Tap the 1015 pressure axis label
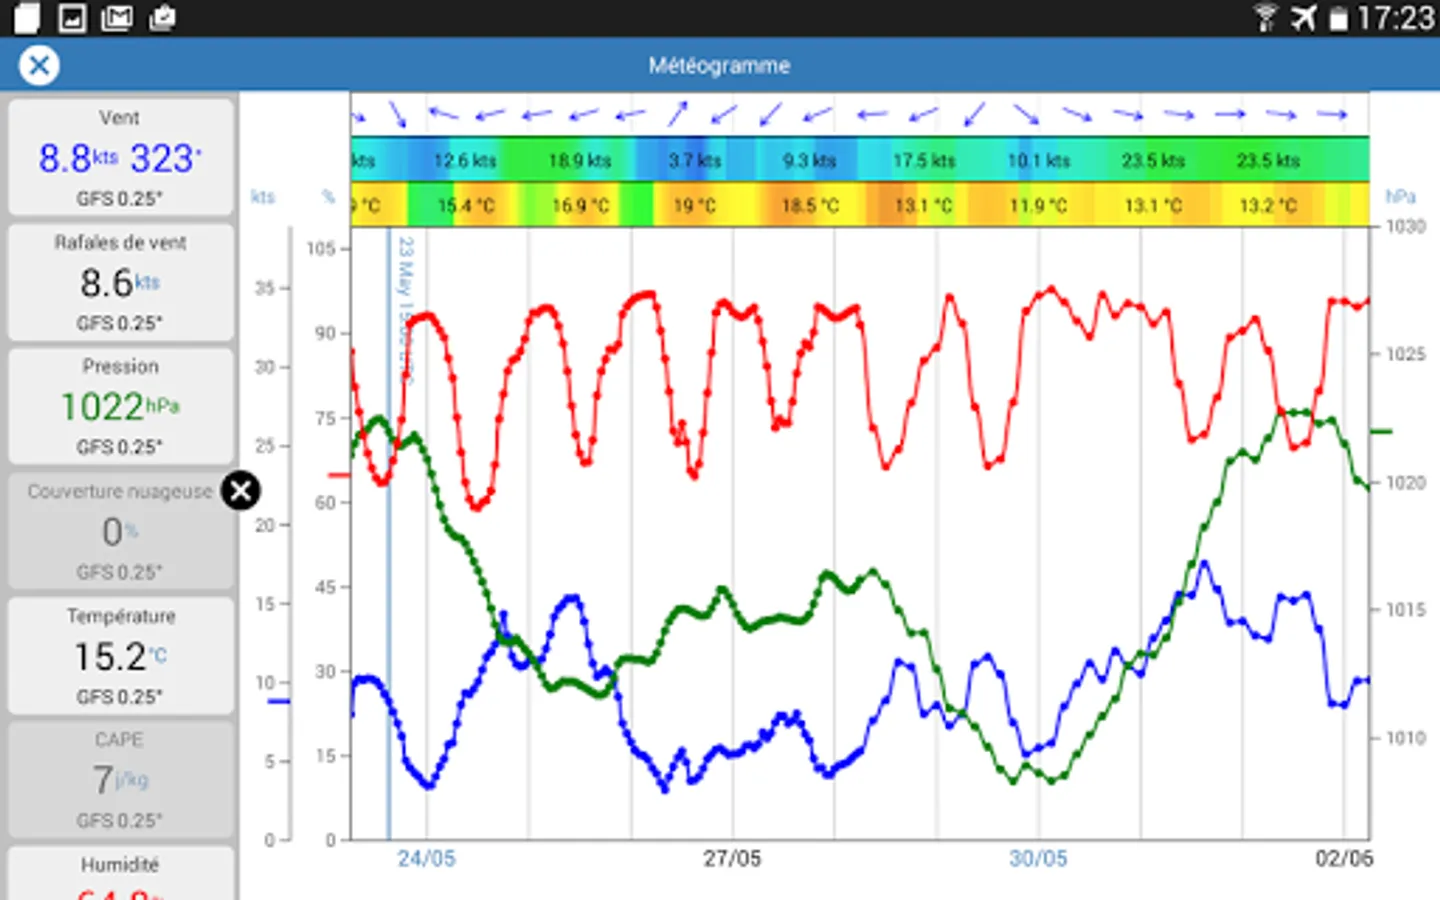 coord(1406,610)
